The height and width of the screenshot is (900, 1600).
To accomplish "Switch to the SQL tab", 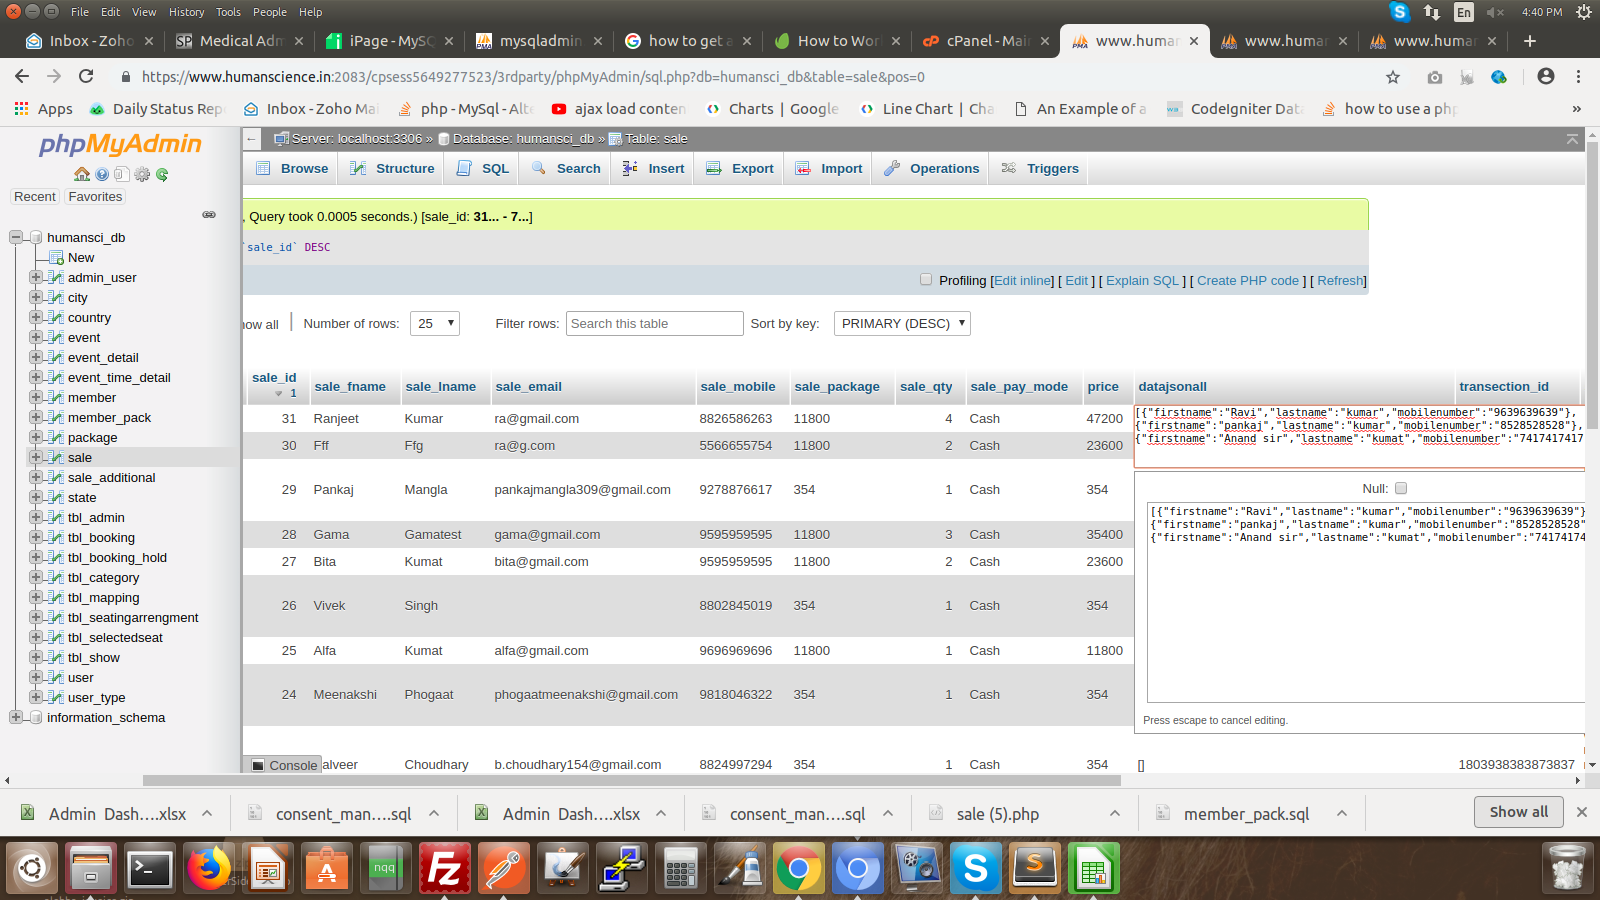I will coord(484,168).
